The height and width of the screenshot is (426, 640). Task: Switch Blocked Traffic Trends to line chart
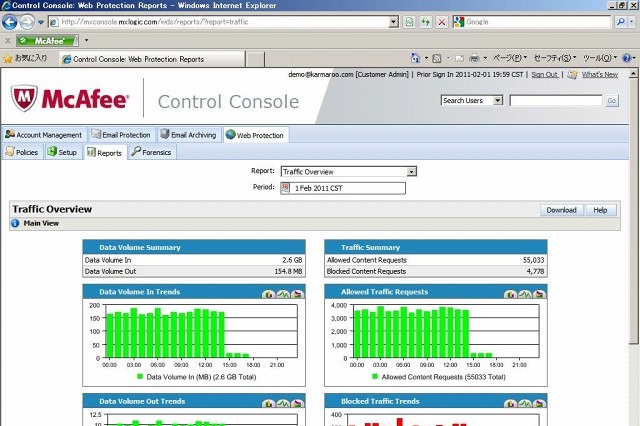tap(525, 403)
